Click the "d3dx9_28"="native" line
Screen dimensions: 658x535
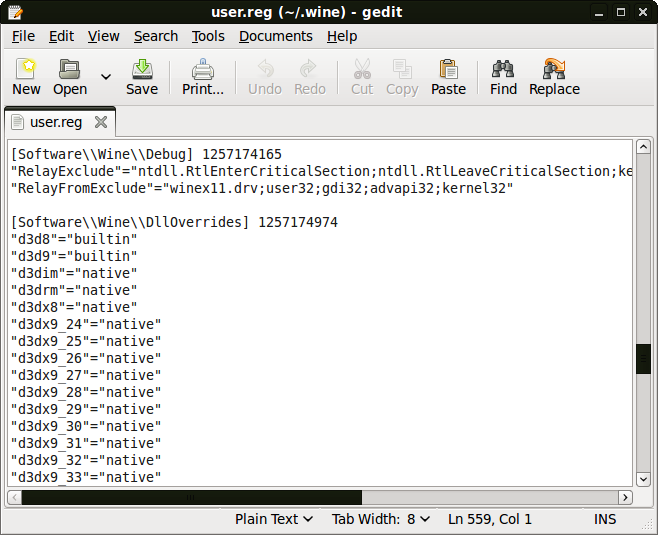[86, 392]
